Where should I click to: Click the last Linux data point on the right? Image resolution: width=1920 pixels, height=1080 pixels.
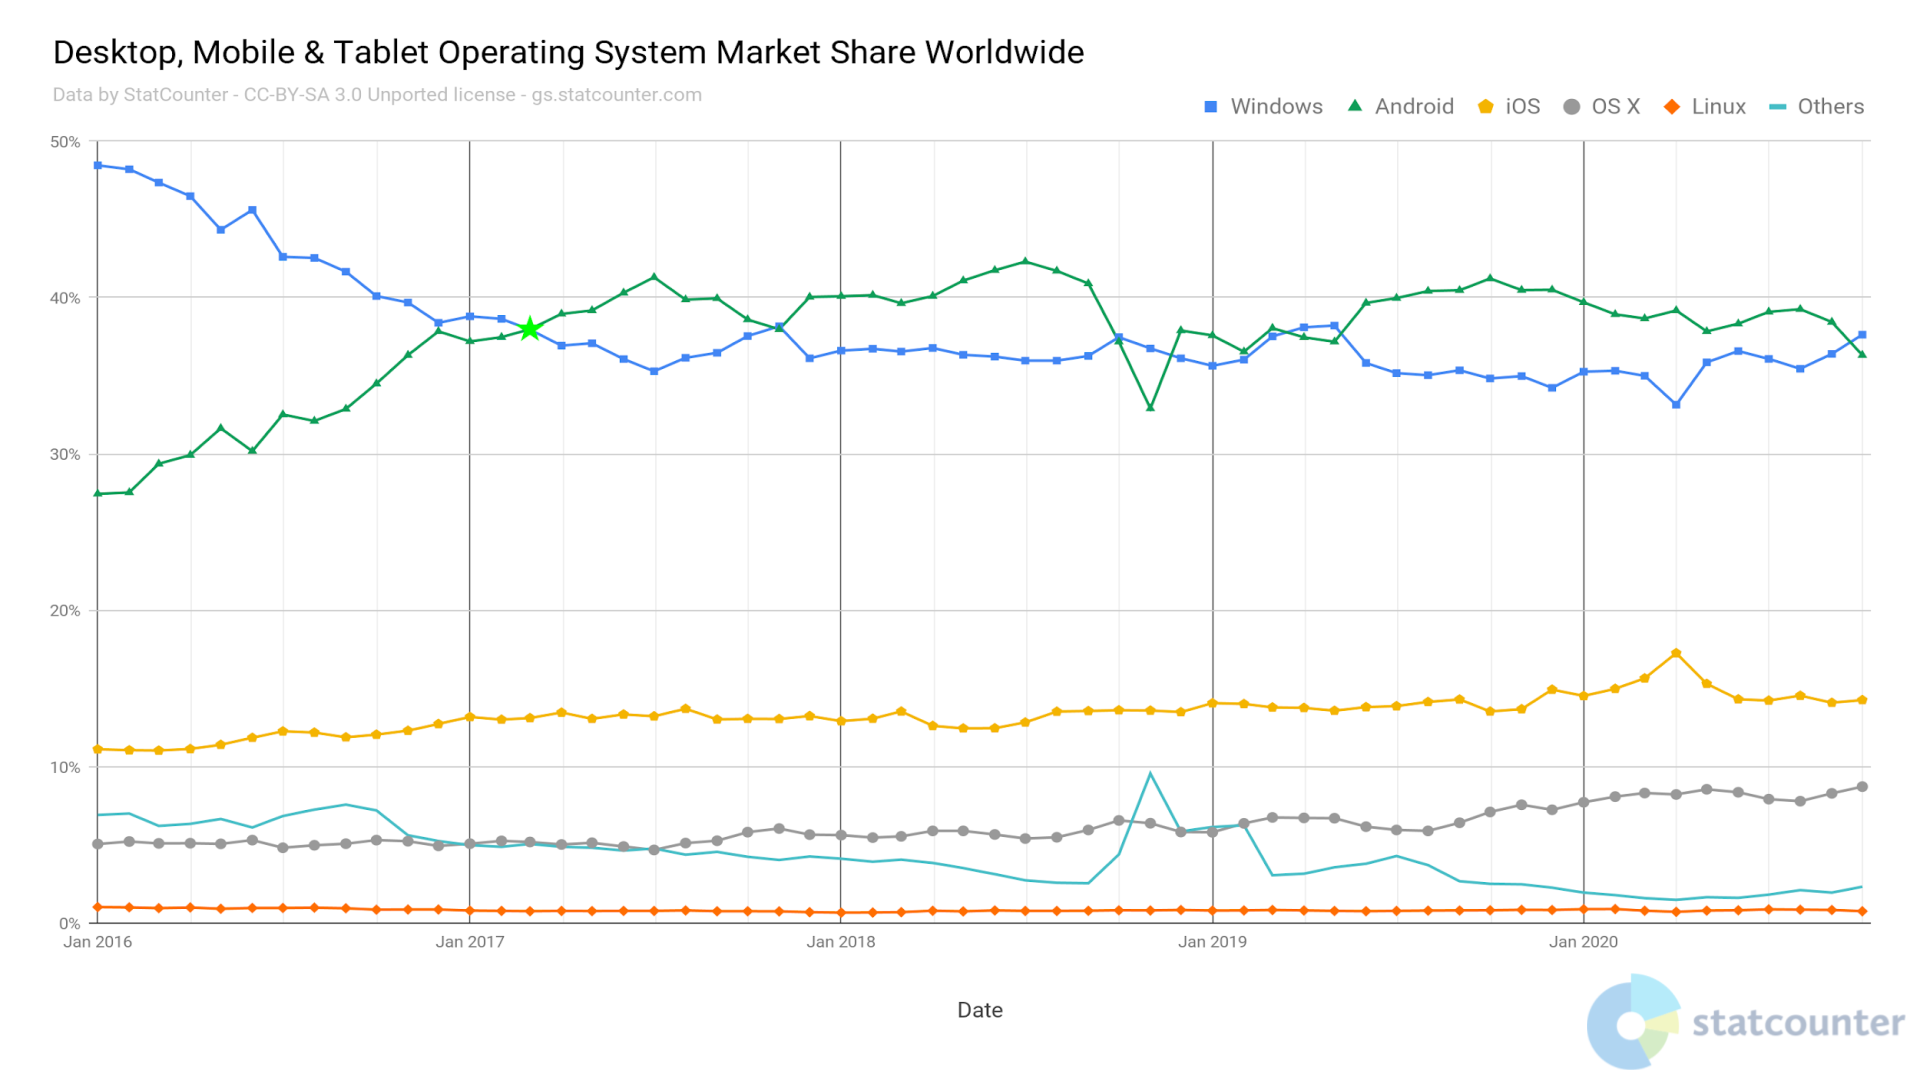click(1862, 911)
